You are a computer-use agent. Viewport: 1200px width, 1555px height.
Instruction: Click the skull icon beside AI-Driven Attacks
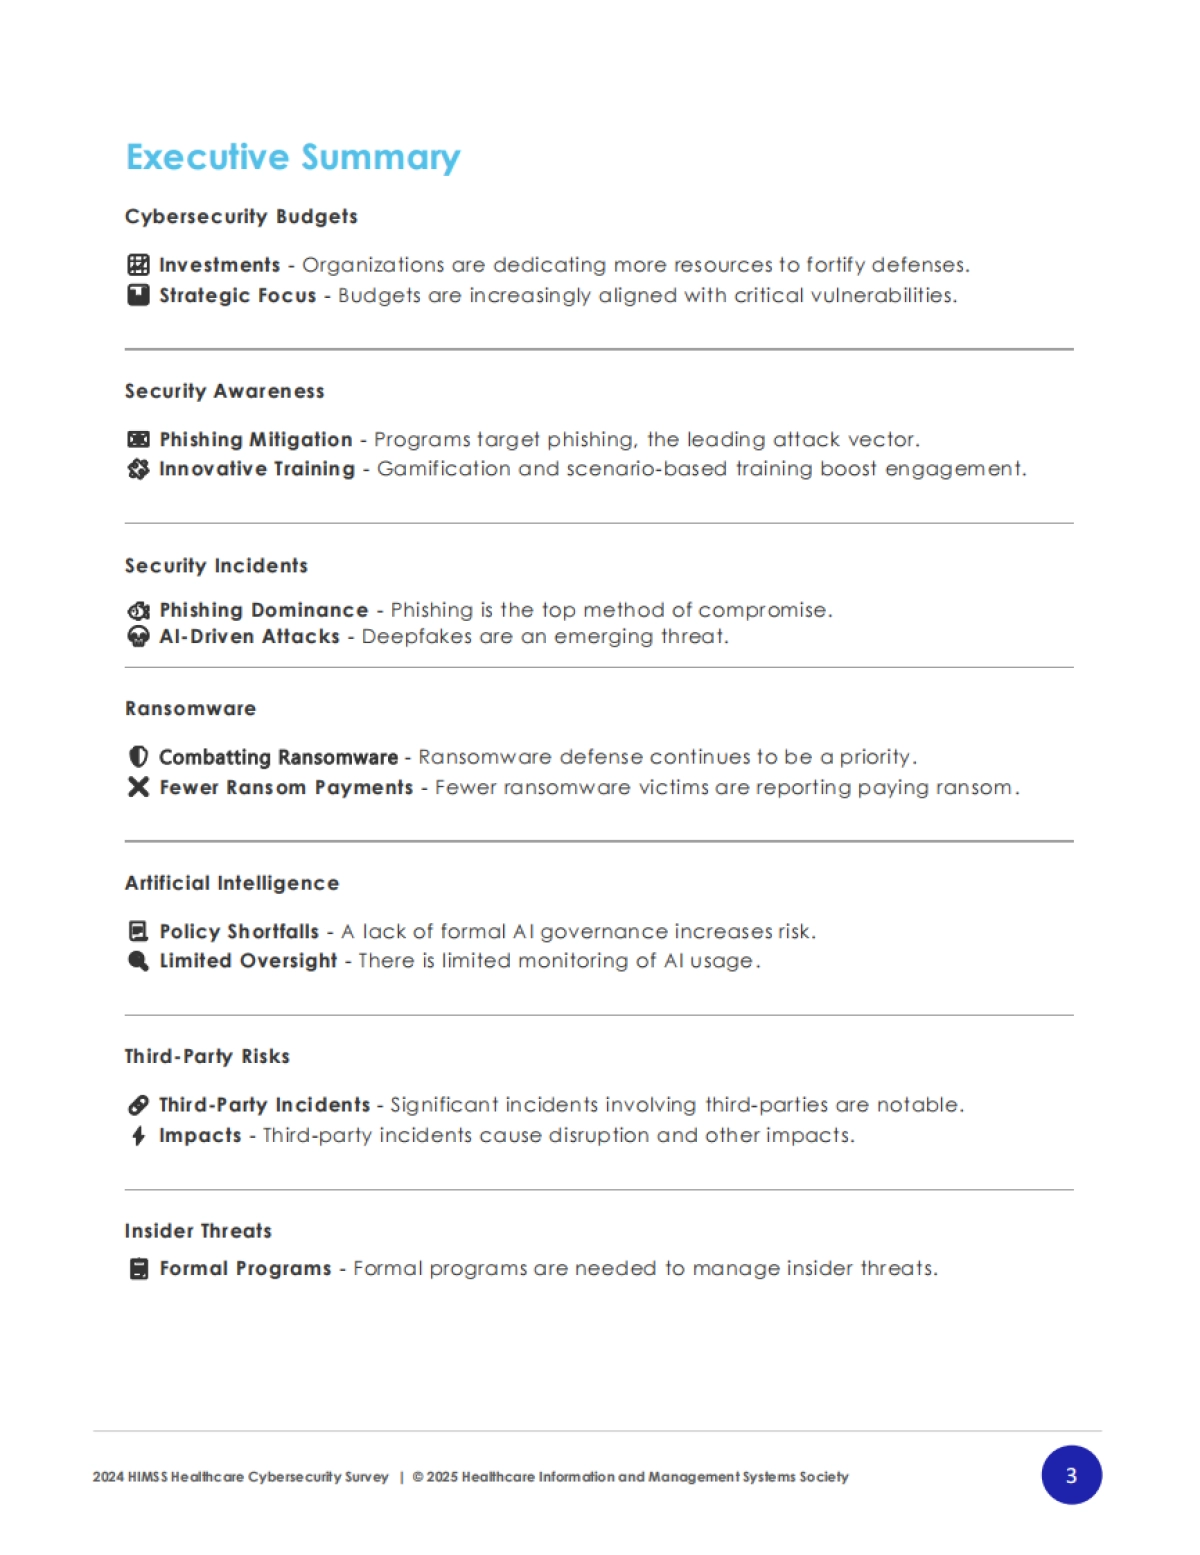(x=139, y=637)
